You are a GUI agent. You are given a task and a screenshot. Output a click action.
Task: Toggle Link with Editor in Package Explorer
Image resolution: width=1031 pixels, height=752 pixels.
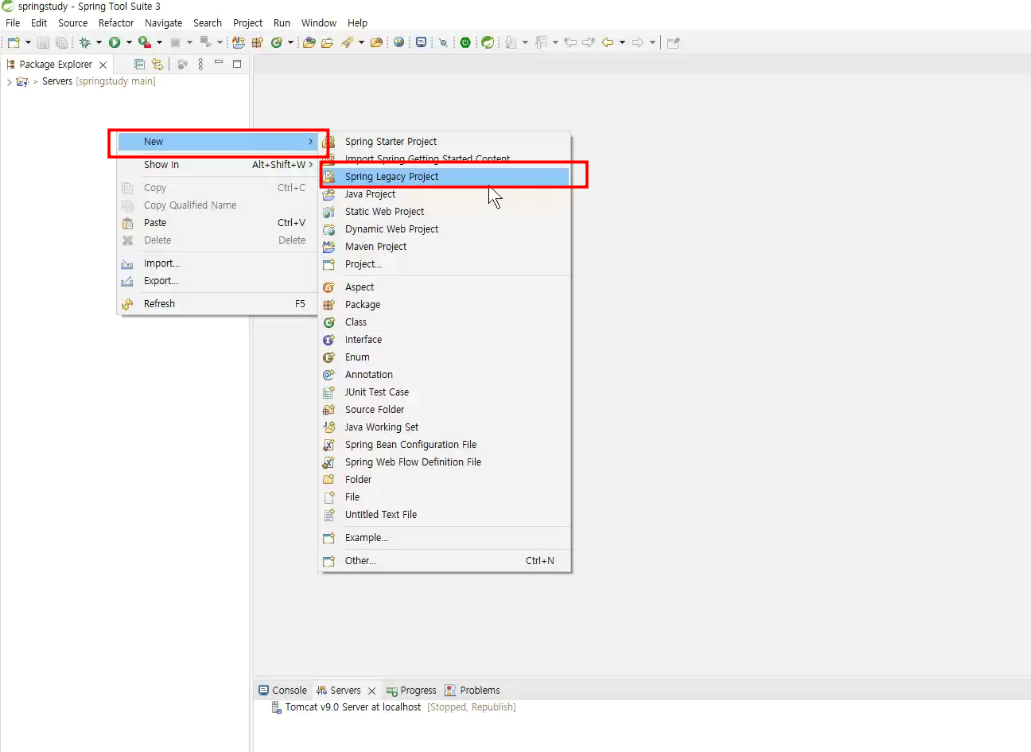(157, 64)
